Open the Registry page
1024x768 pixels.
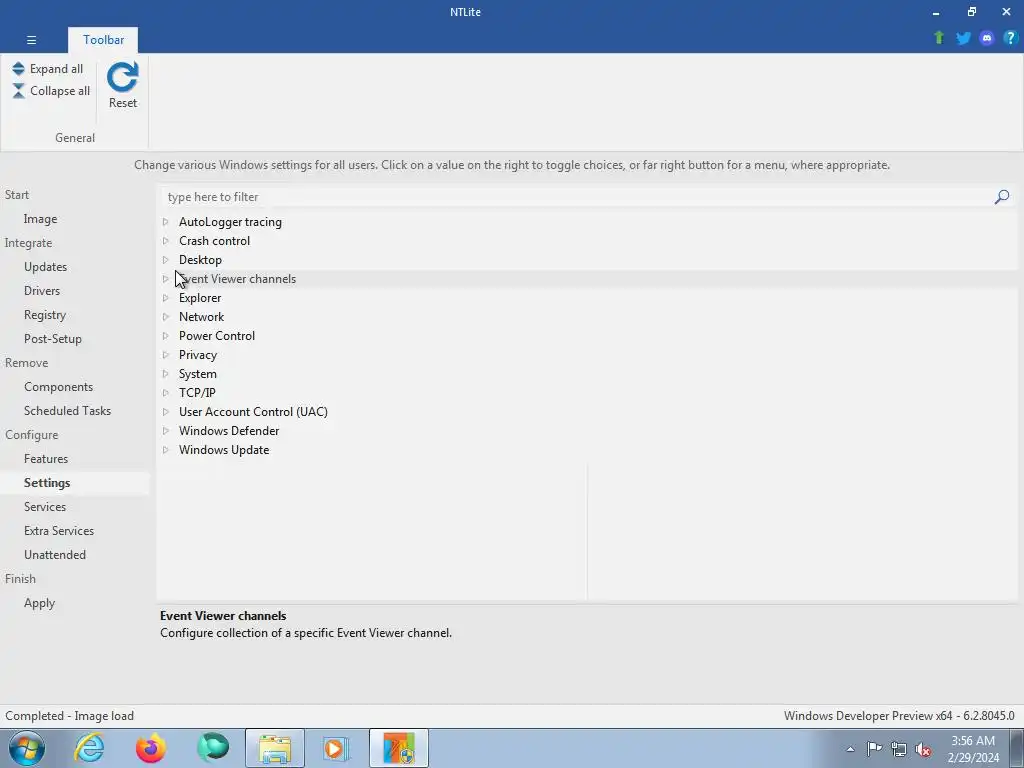[45, 315]
